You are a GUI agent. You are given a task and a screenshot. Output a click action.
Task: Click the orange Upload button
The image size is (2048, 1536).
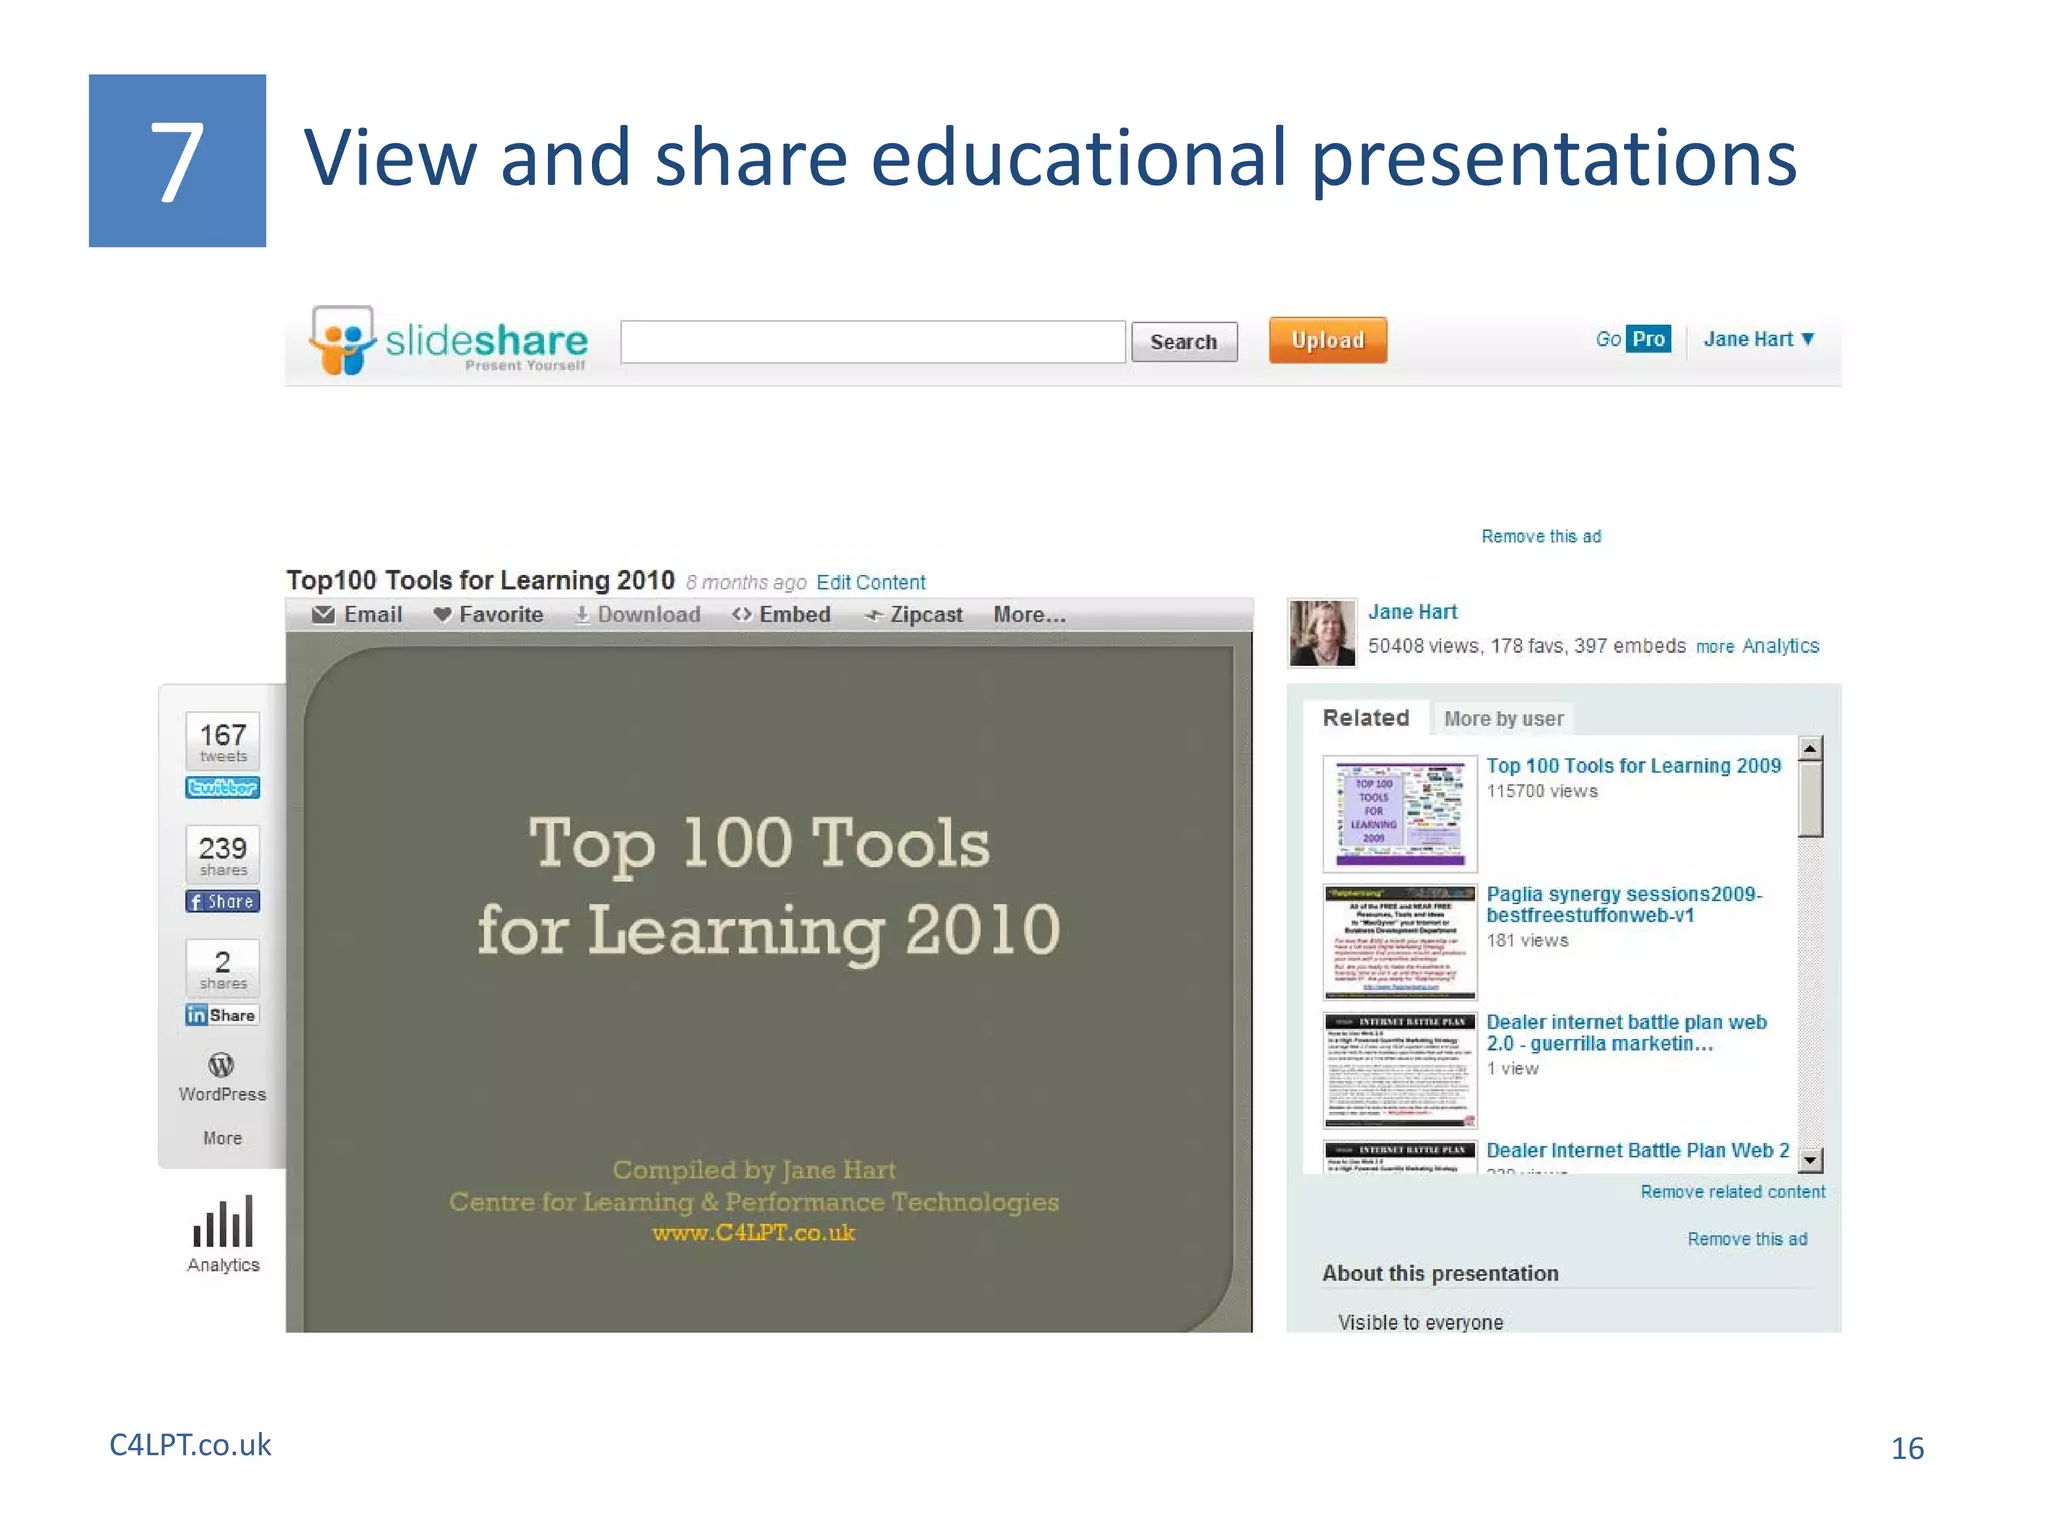1328,340
